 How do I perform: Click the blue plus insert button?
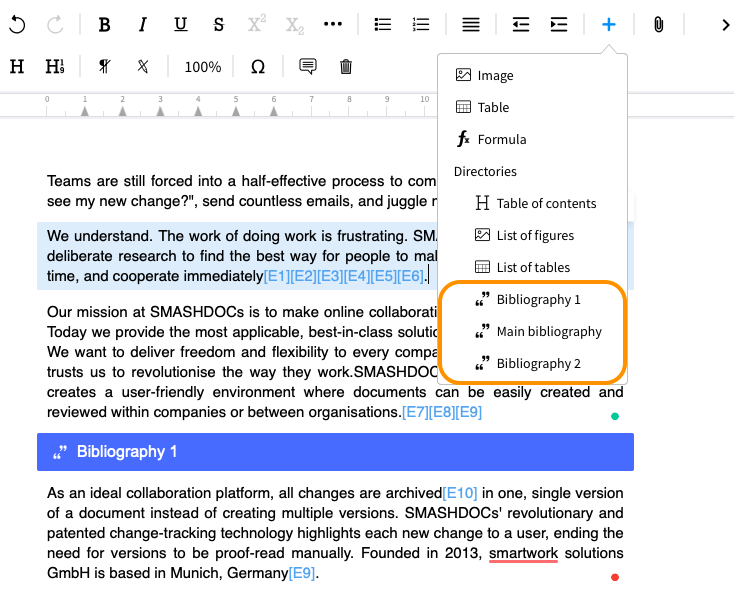(x=609, y=24)
